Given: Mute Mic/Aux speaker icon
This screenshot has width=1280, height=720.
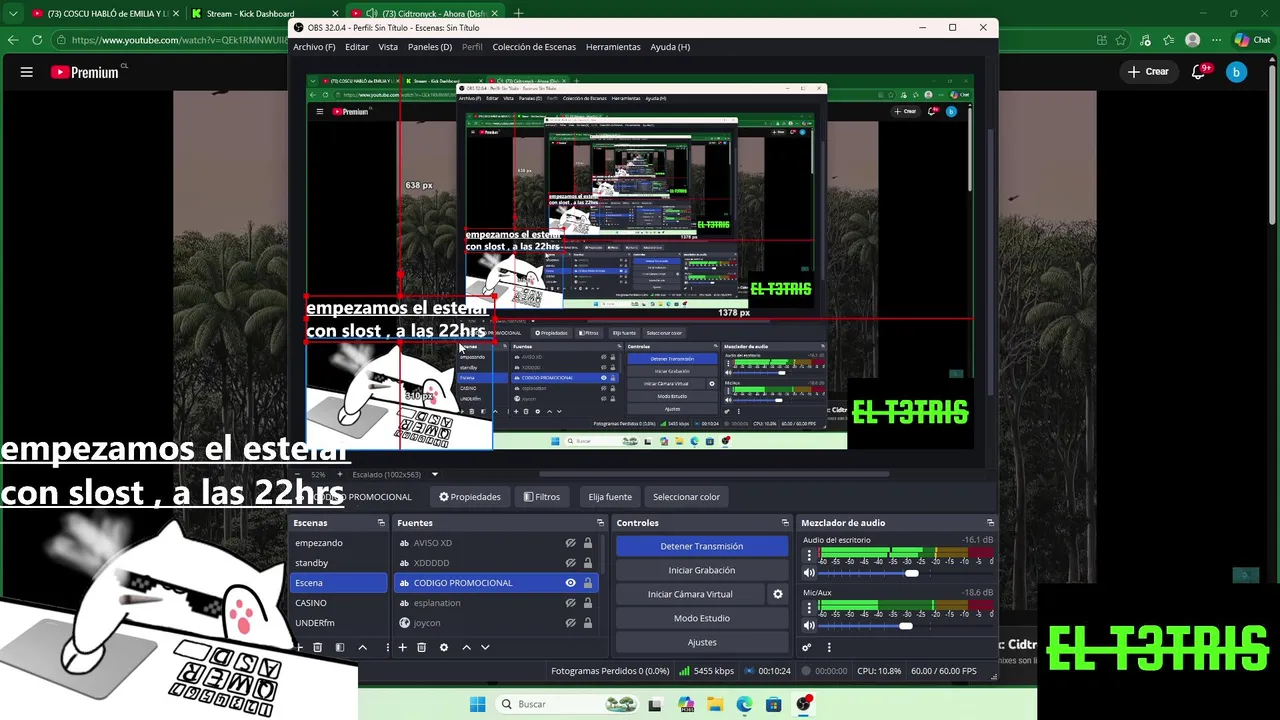Looking at the screenshot, I should pyautogui.click(x=809, y=626).
